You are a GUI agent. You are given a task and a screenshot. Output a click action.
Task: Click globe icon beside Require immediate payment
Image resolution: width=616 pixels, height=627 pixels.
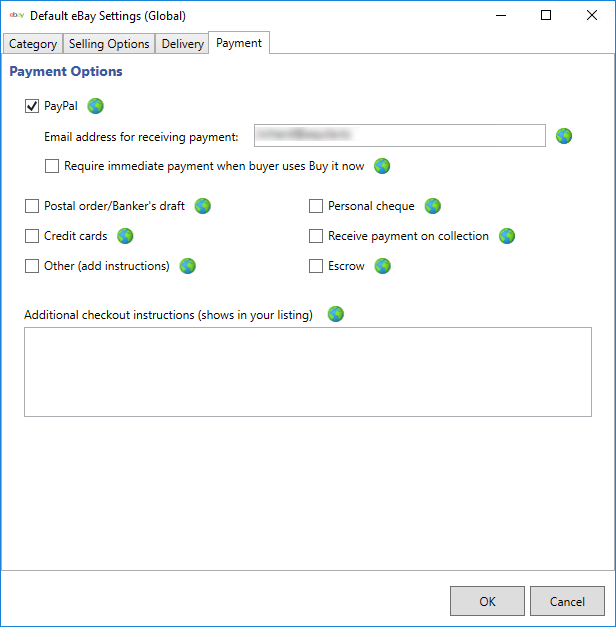(x=382, y=166)
